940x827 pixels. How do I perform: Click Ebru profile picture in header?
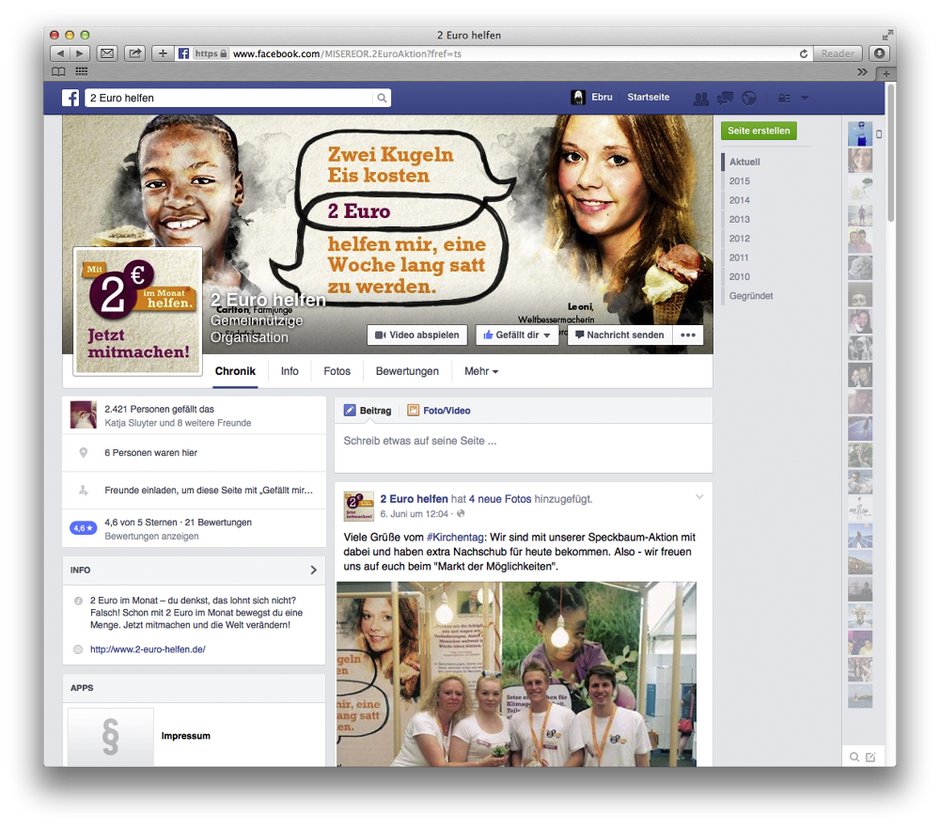click(x=578, y=97)
